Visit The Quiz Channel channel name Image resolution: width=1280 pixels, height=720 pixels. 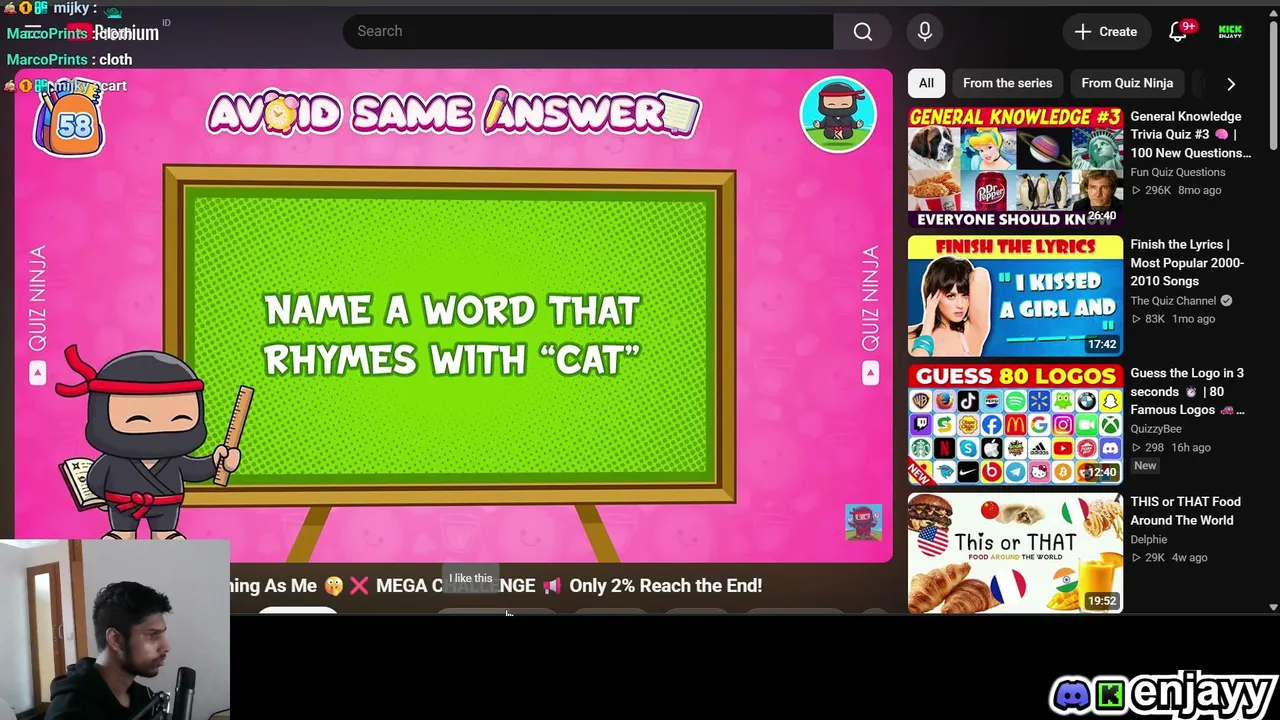1173,301
